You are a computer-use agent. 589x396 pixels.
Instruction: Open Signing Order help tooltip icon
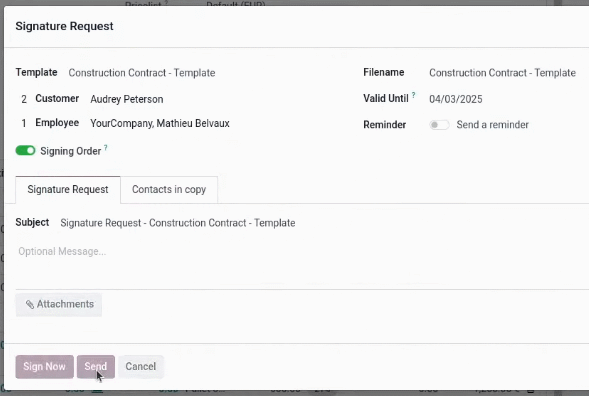(x=106, y=147)
